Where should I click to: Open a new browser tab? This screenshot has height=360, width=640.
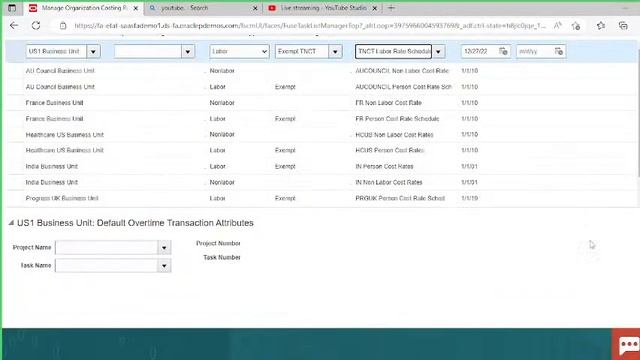click(391, 8)
